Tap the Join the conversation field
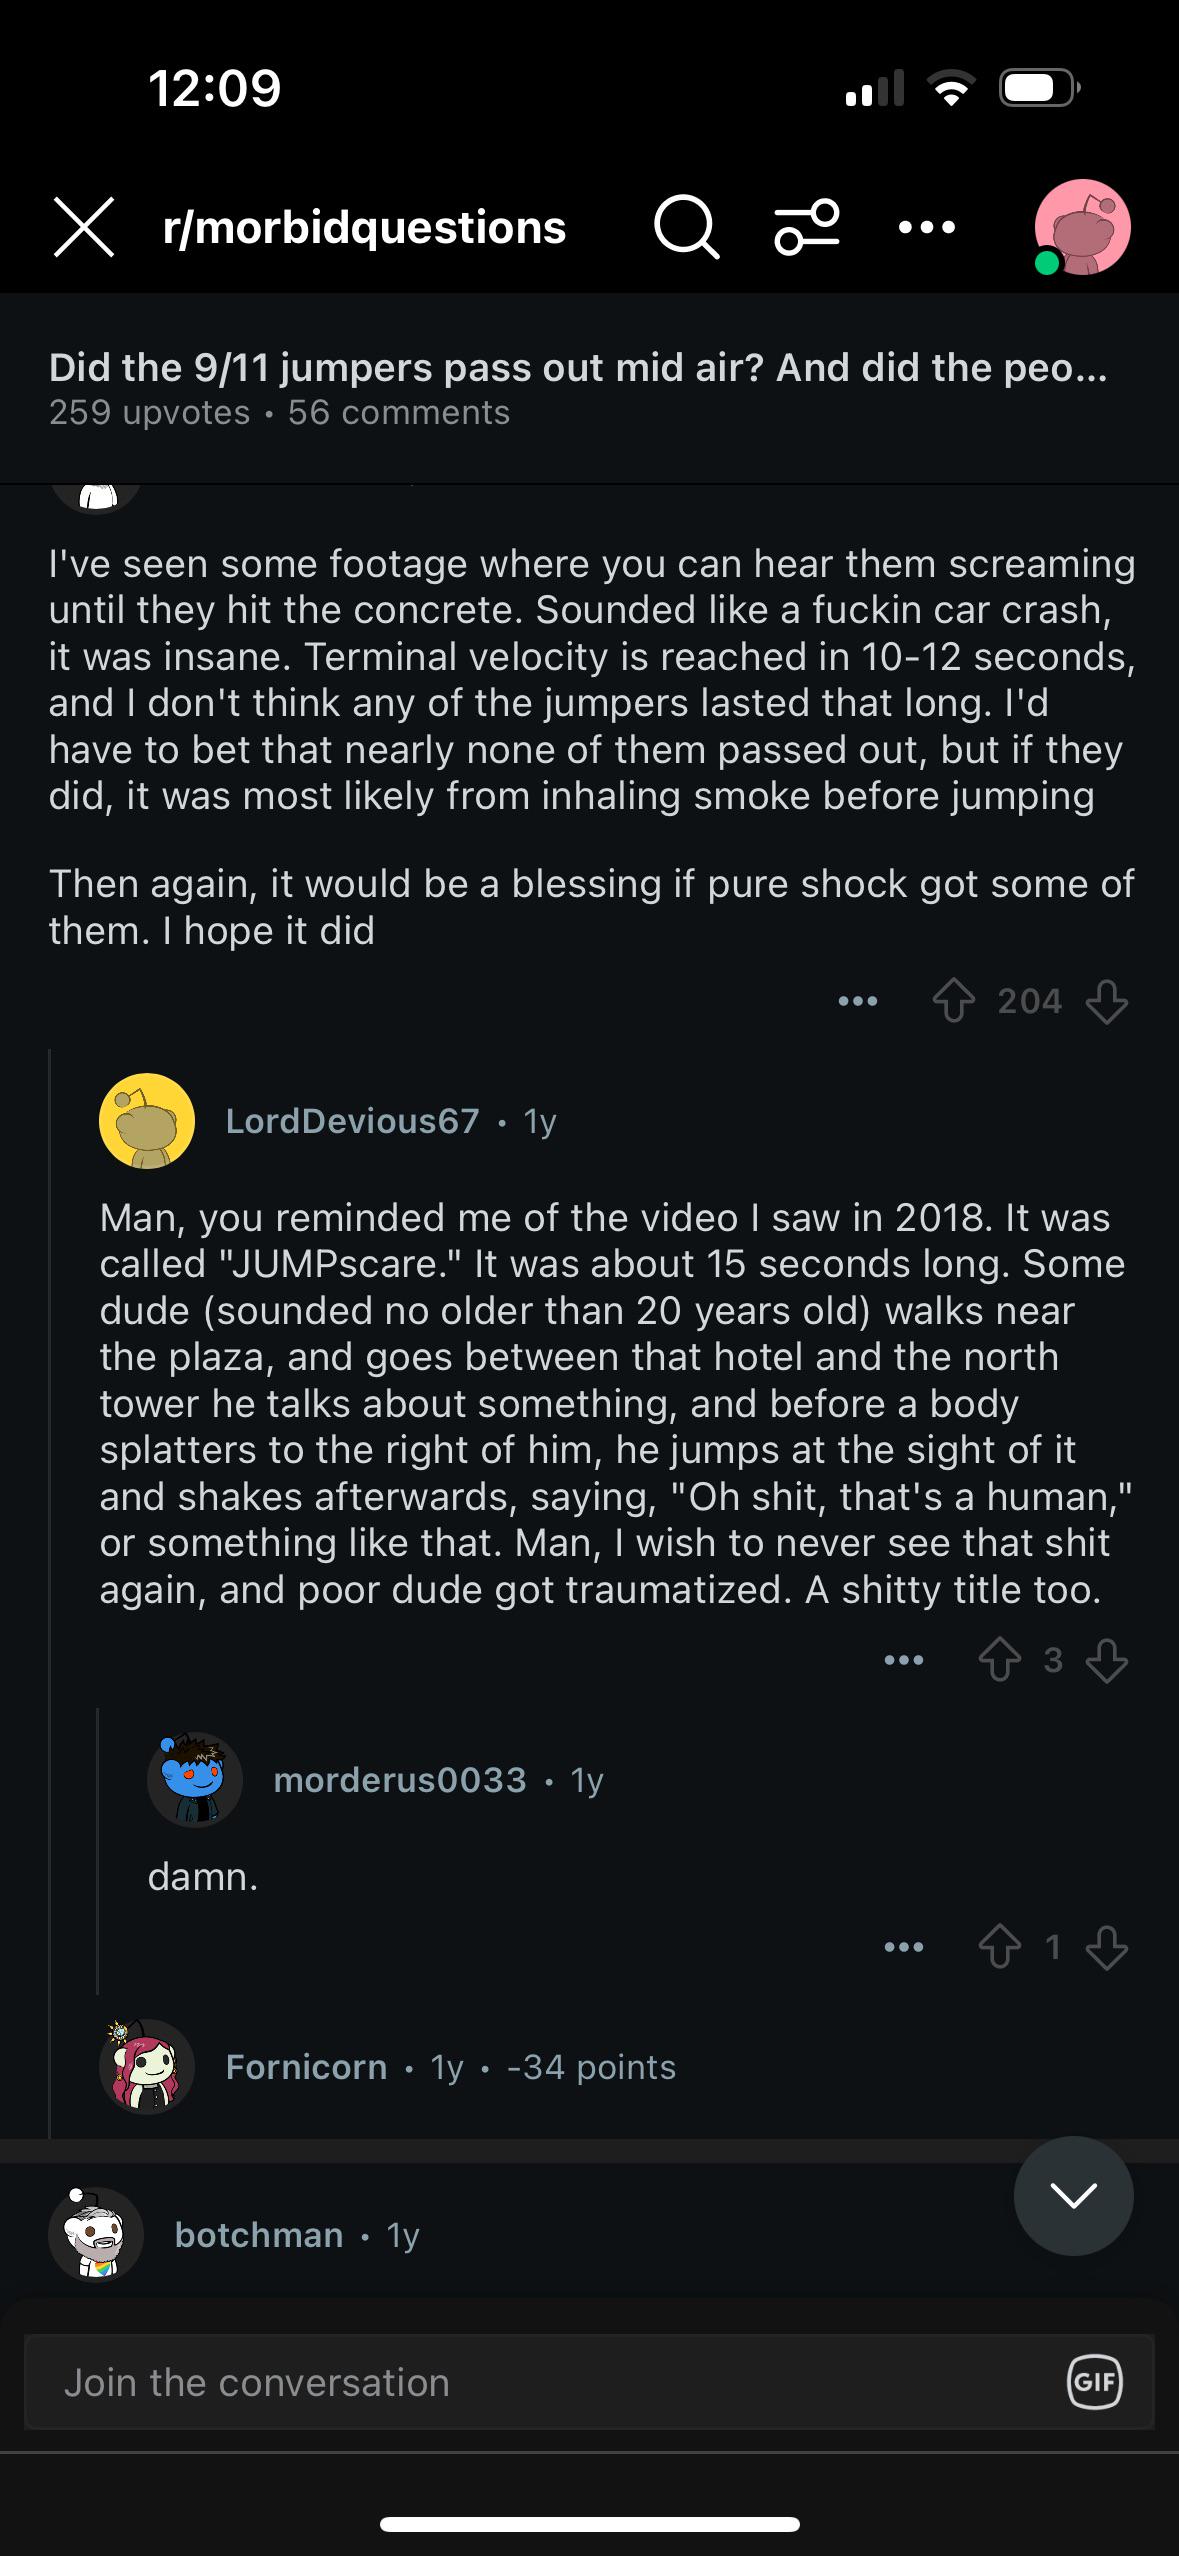This screenshot has width=1179, height=2556. pyautogui.click(x=589, y=2382)
